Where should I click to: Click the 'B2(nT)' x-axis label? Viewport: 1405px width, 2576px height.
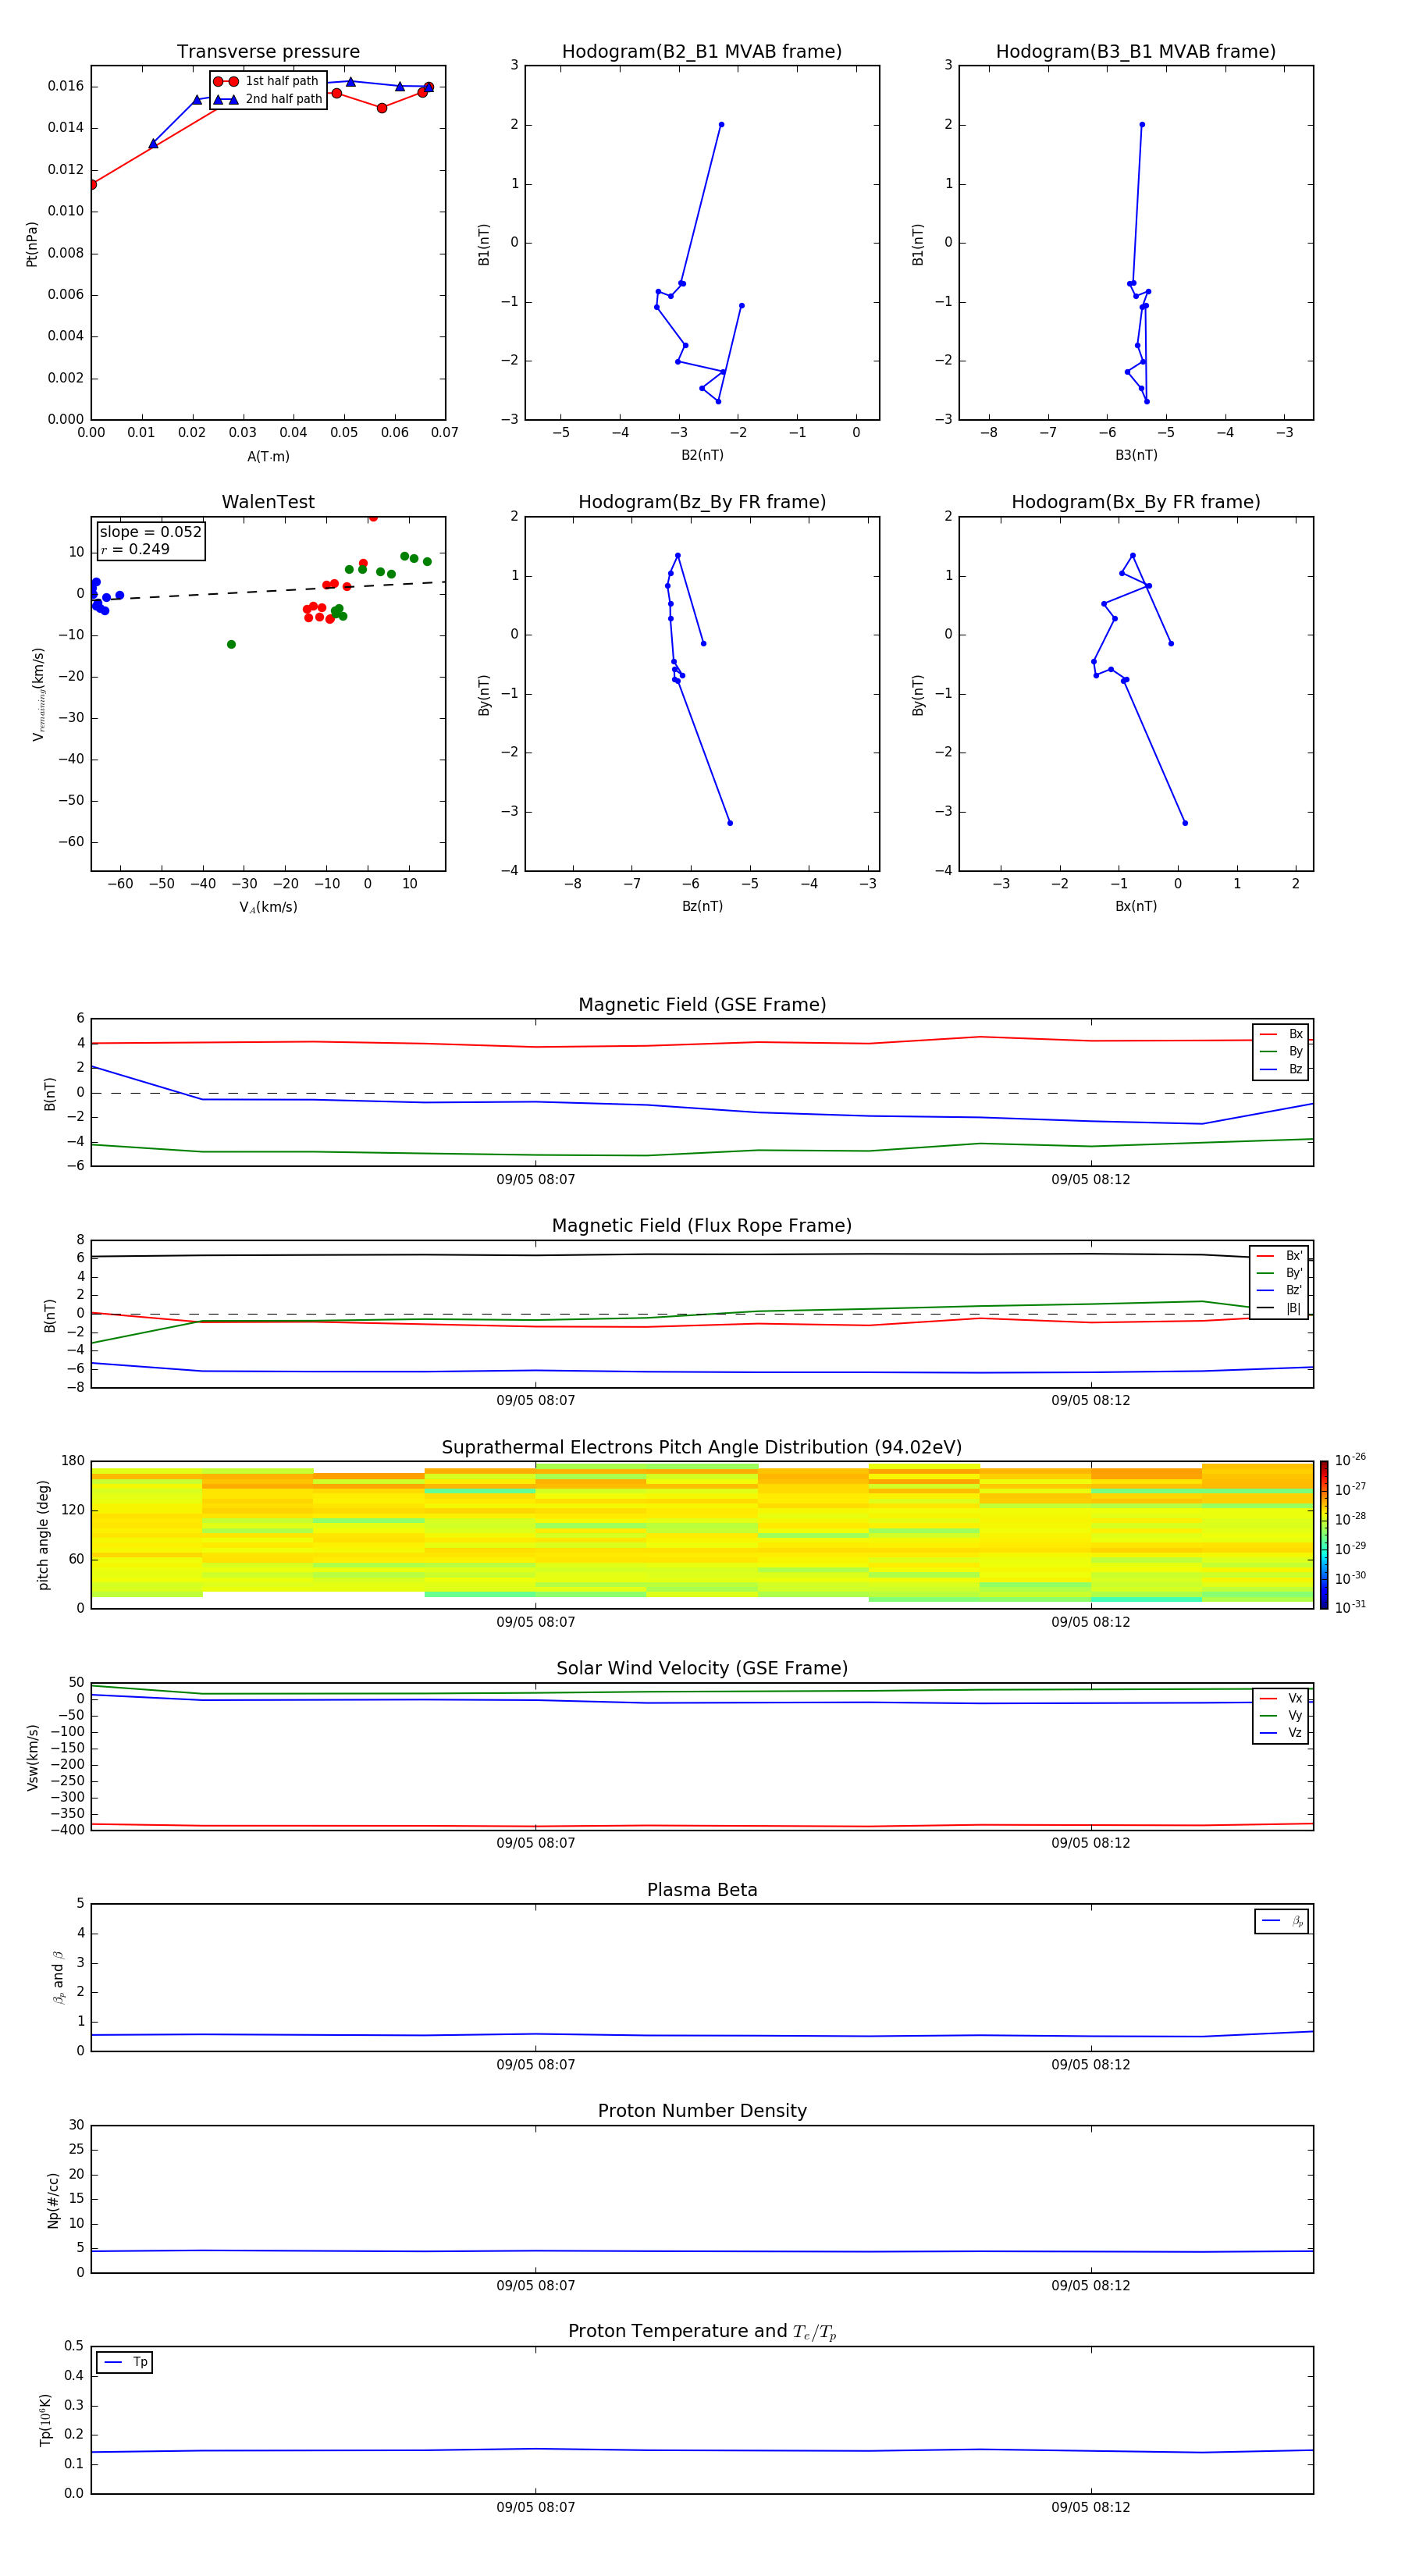(x=702, y=455)
